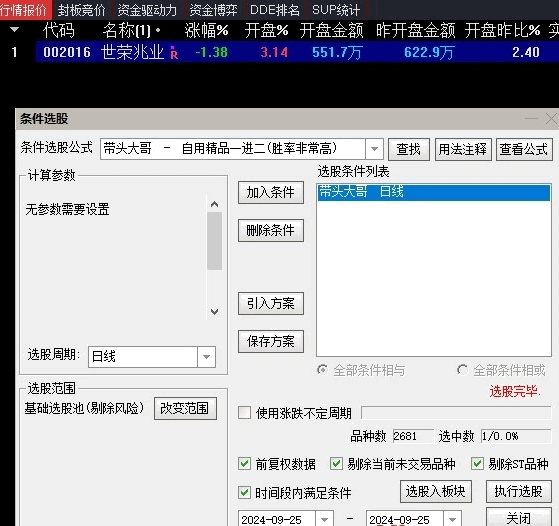Image resolution: width=559 pixels, height=526 pixels.
Task: Click the 关闭 button
Action: coord(519,517)
